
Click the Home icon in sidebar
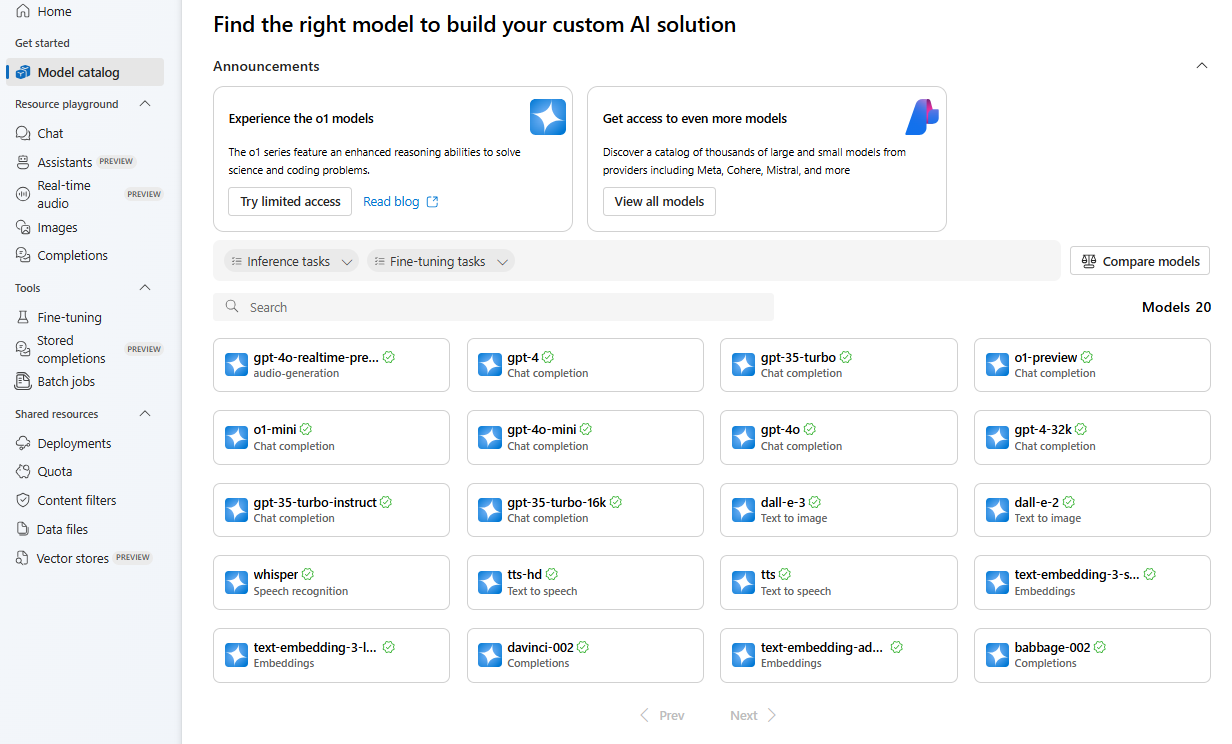tap(23, 11)
